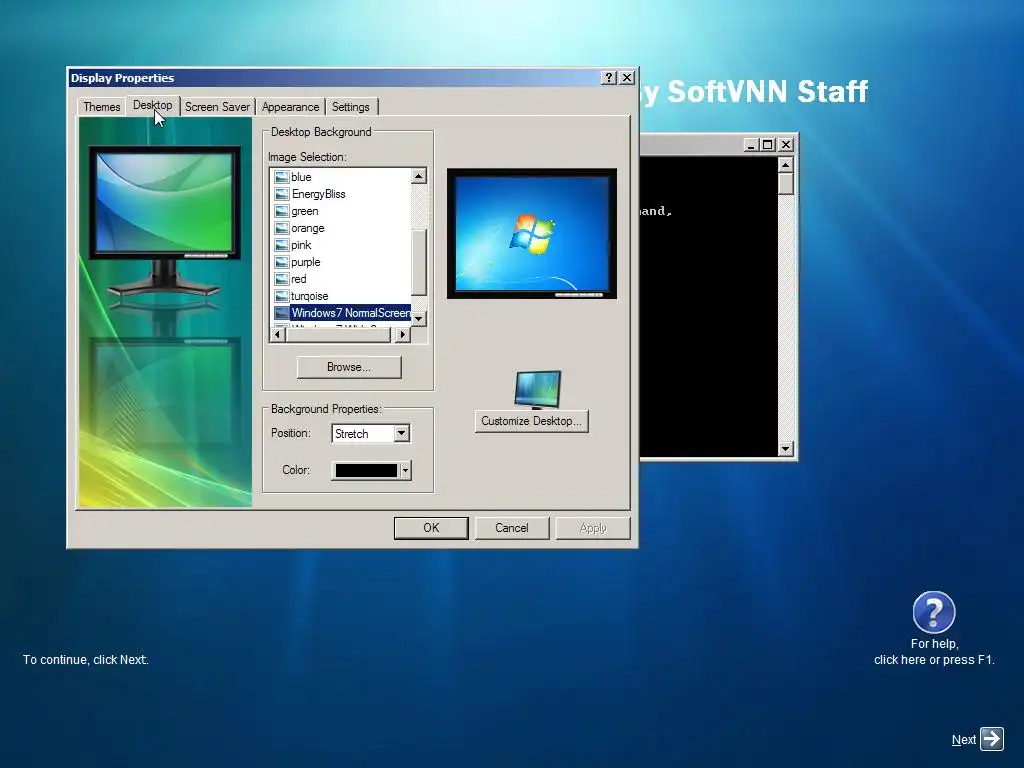Image resolution: width=1024 pixels, height=768 pixels.
Task: Click the red wallpaper file icon
Action: 281,279
